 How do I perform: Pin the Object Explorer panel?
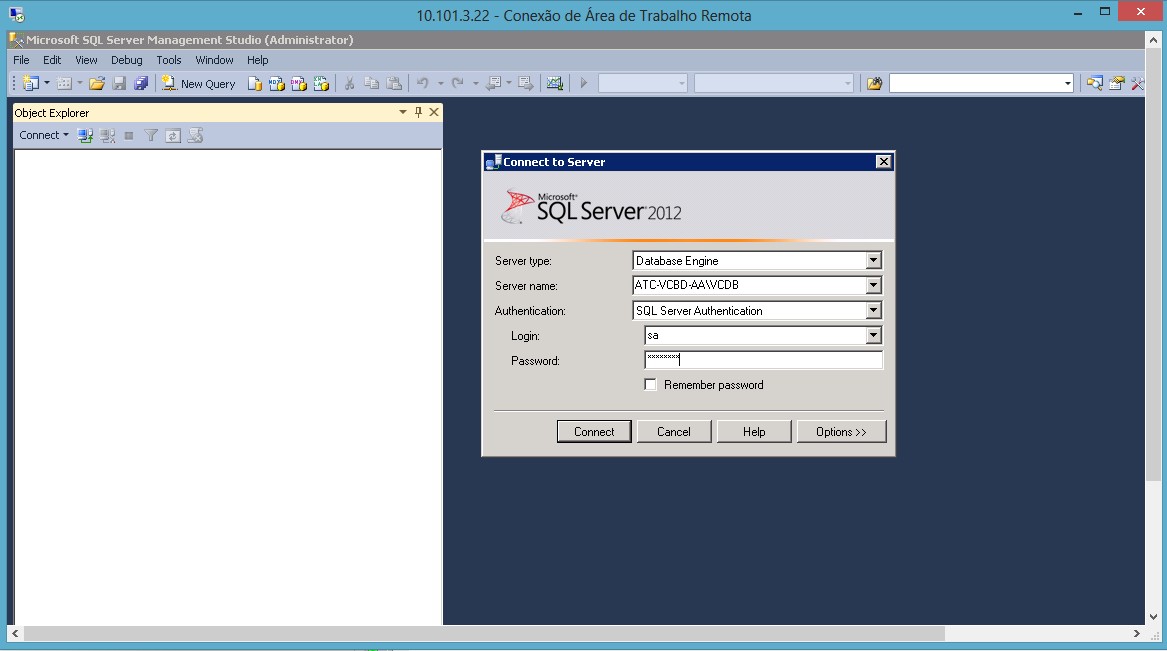point(418,113)
